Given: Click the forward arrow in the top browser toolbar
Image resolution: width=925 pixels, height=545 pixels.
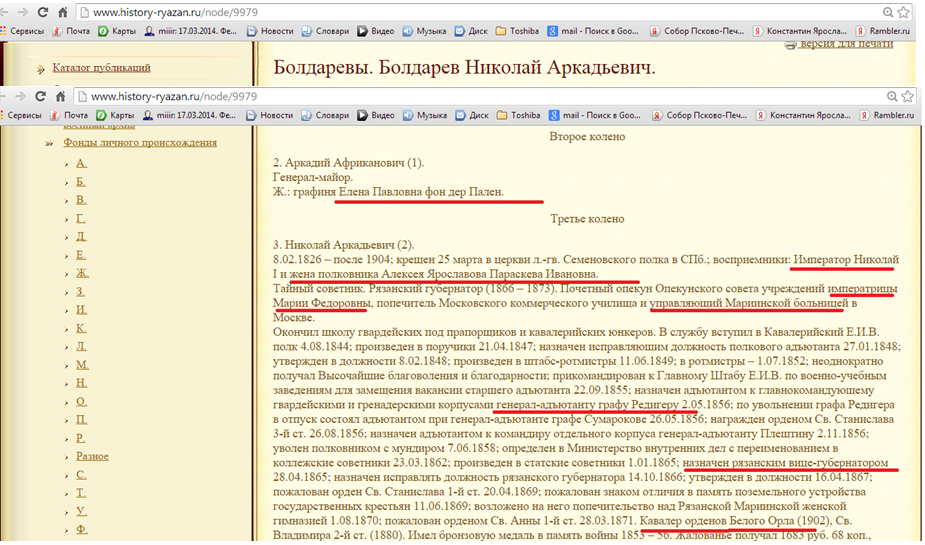Looking at the screenshot, I should 22,12.
